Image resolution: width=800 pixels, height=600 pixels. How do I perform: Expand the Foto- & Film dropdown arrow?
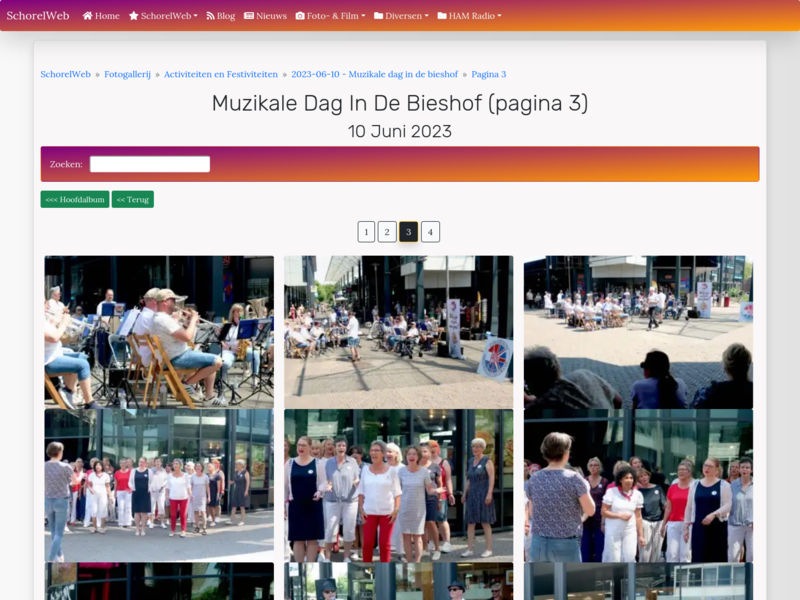363,16
